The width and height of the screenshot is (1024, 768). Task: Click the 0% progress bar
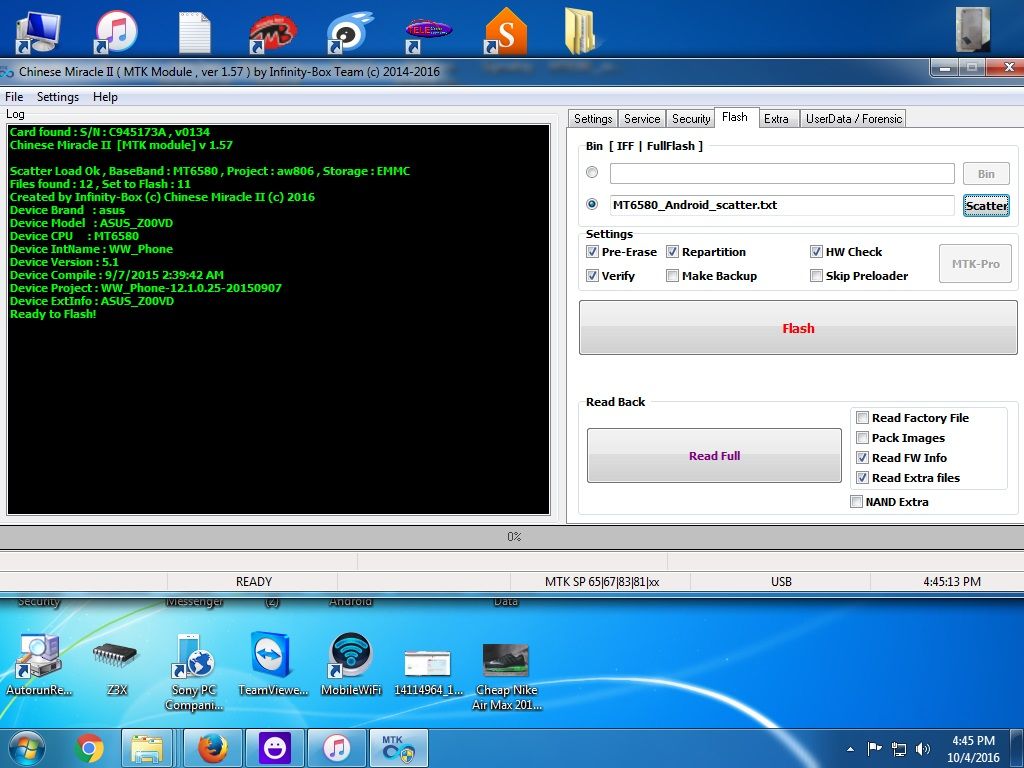tap(512, 537)
